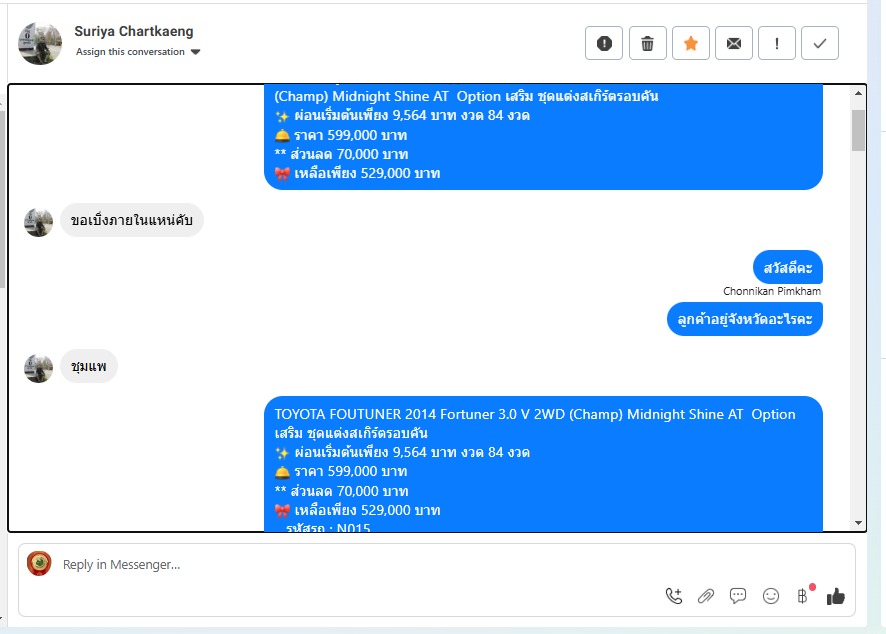Start a call with the phone plus icon

(674, 596)
